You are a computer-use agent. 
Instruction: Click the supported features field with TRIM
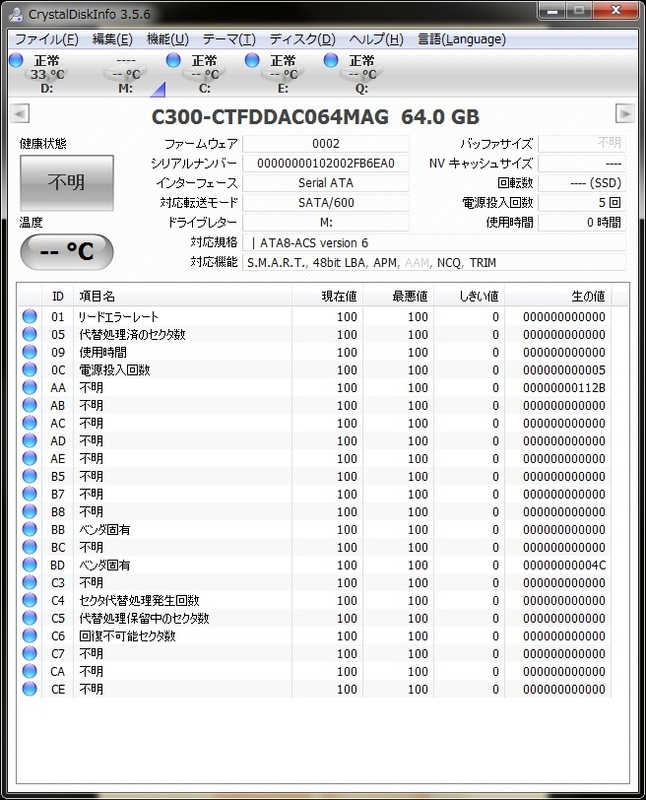coord(434,262)
